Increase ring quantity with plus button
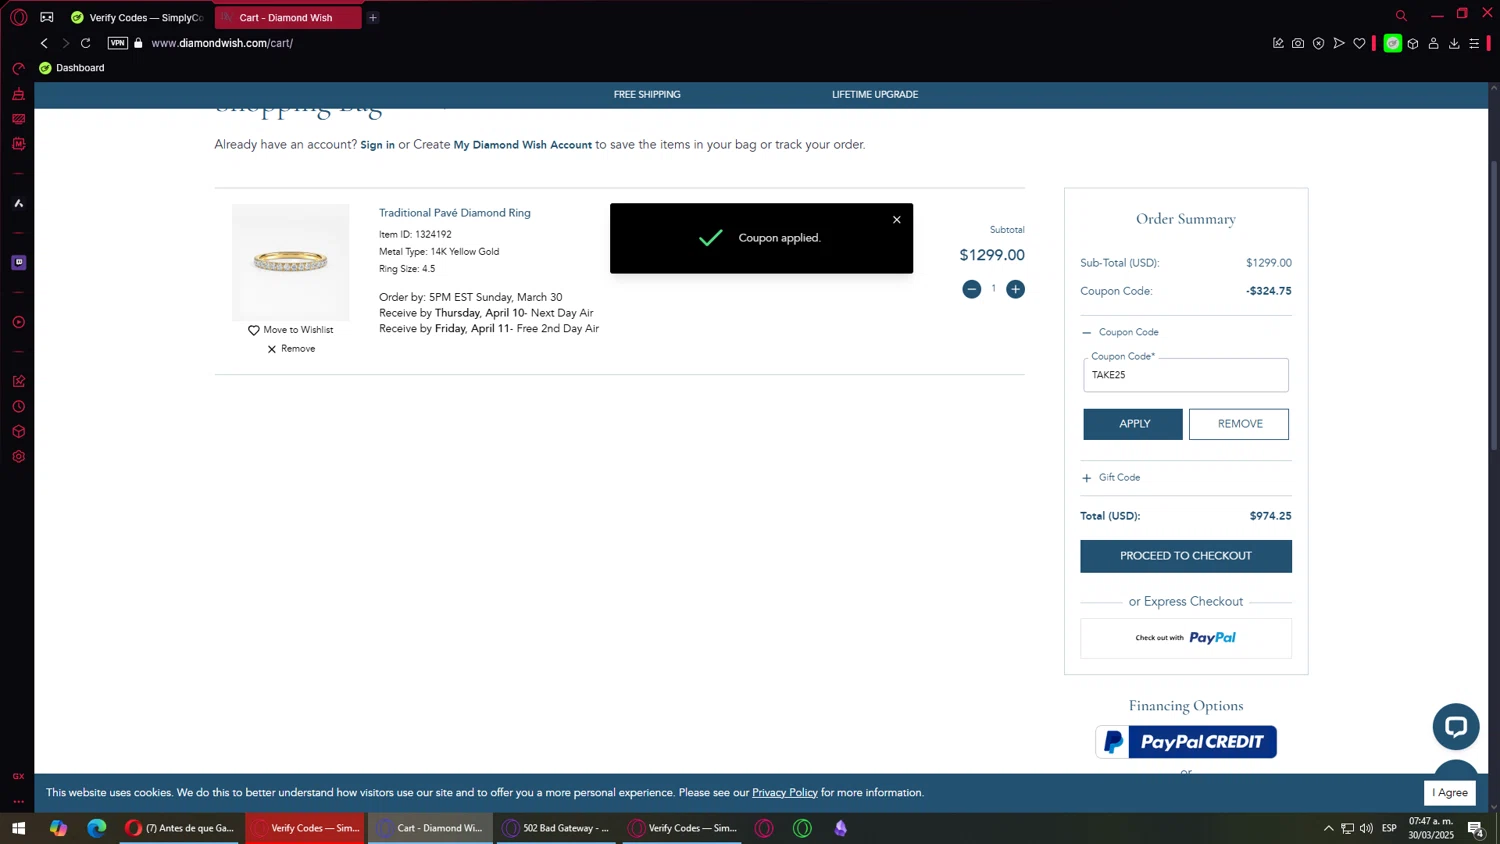The height and width of the screenshot is (844, 1500). (1015, 289)
